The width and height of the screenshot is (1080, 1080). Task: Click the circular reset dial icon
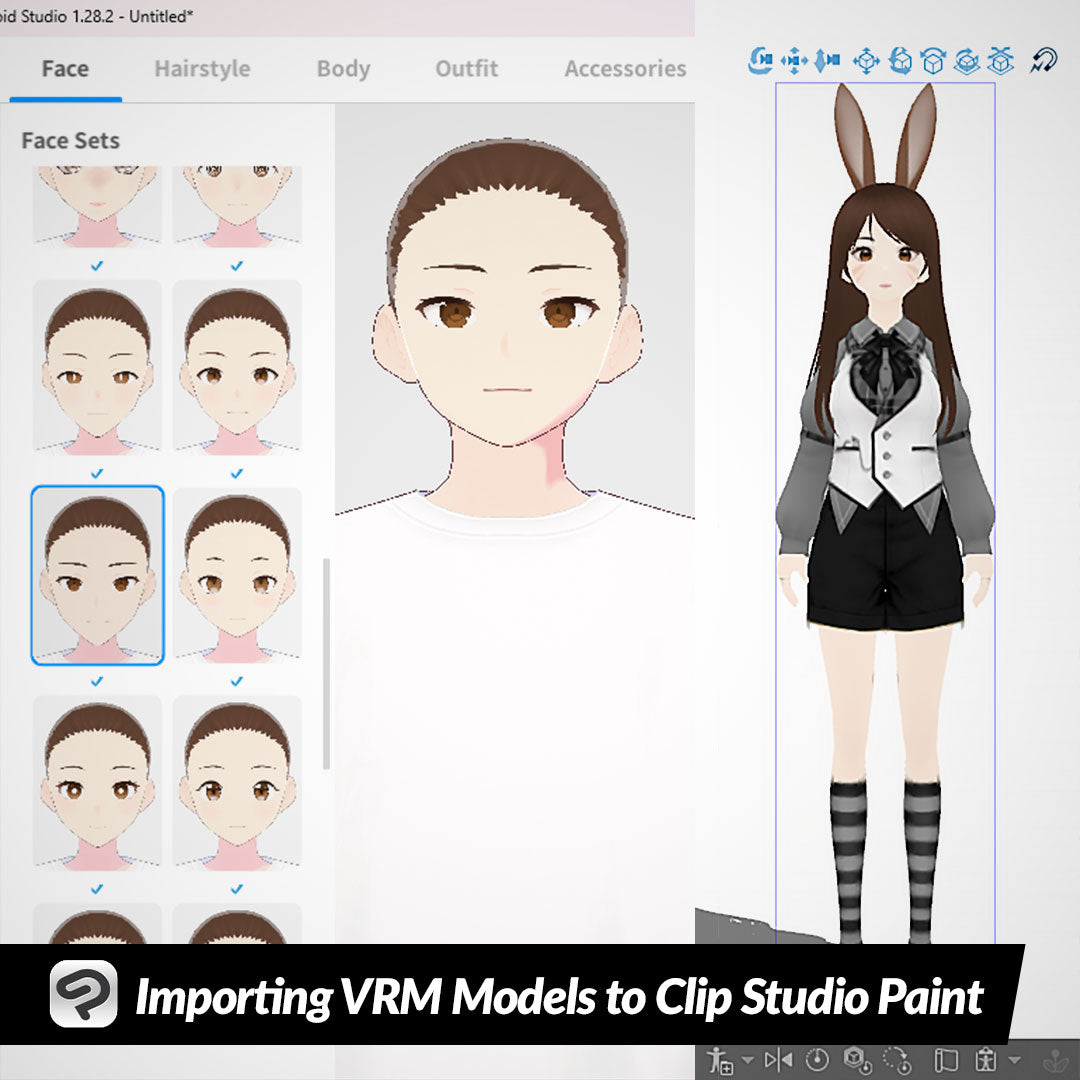(818, 1059)
